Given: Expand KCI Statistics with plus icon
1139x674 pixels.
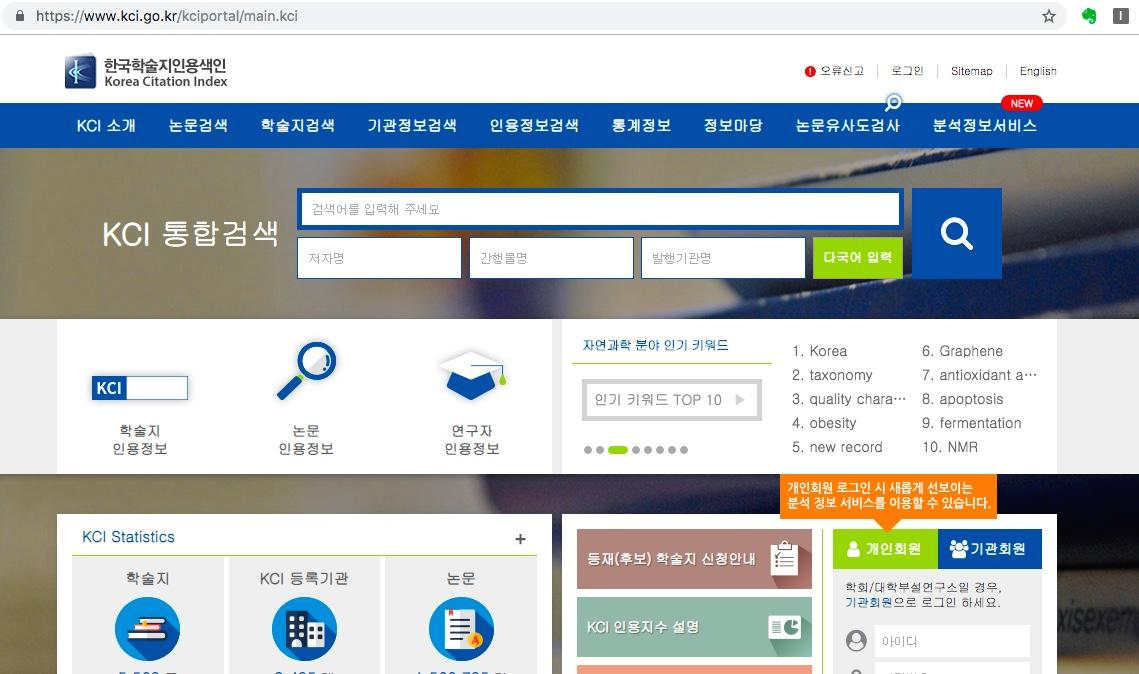Looking at the screenshot, I should click(x=520, y=539).
